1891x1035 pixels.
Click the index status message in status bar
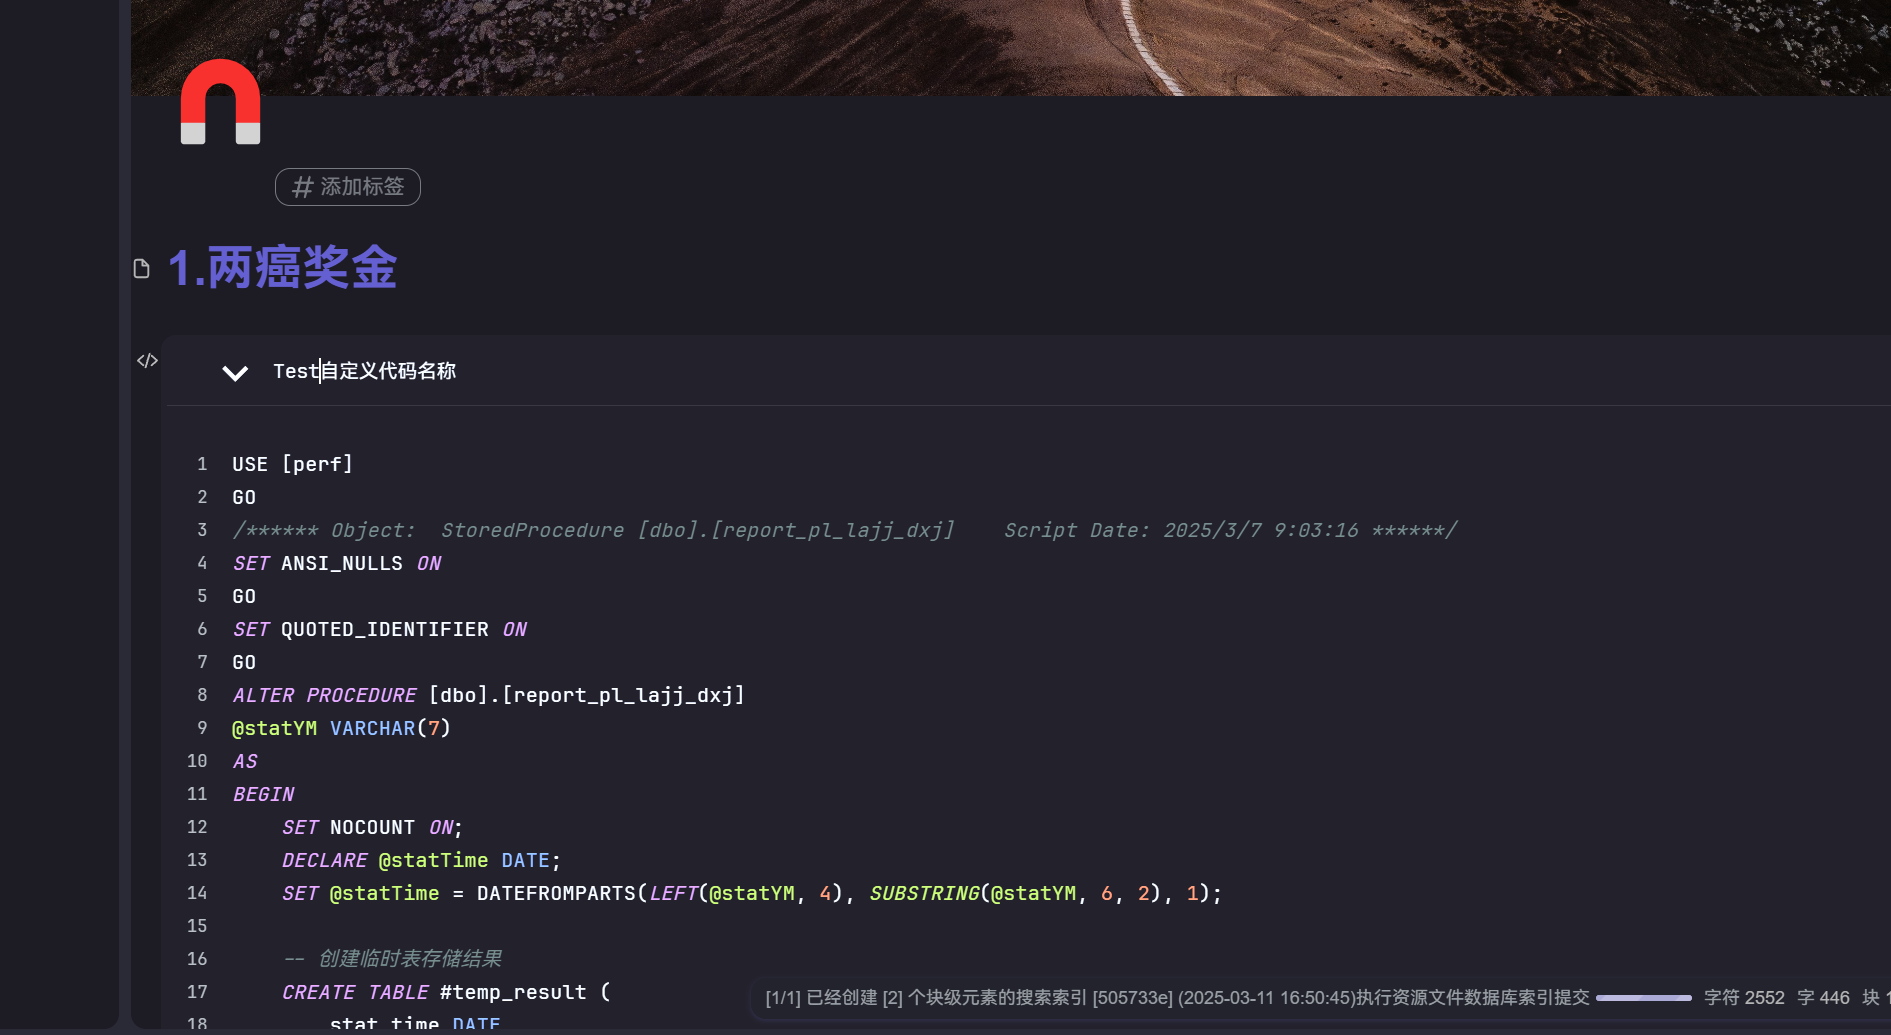pyautogui.click(x=1176, y=998)
